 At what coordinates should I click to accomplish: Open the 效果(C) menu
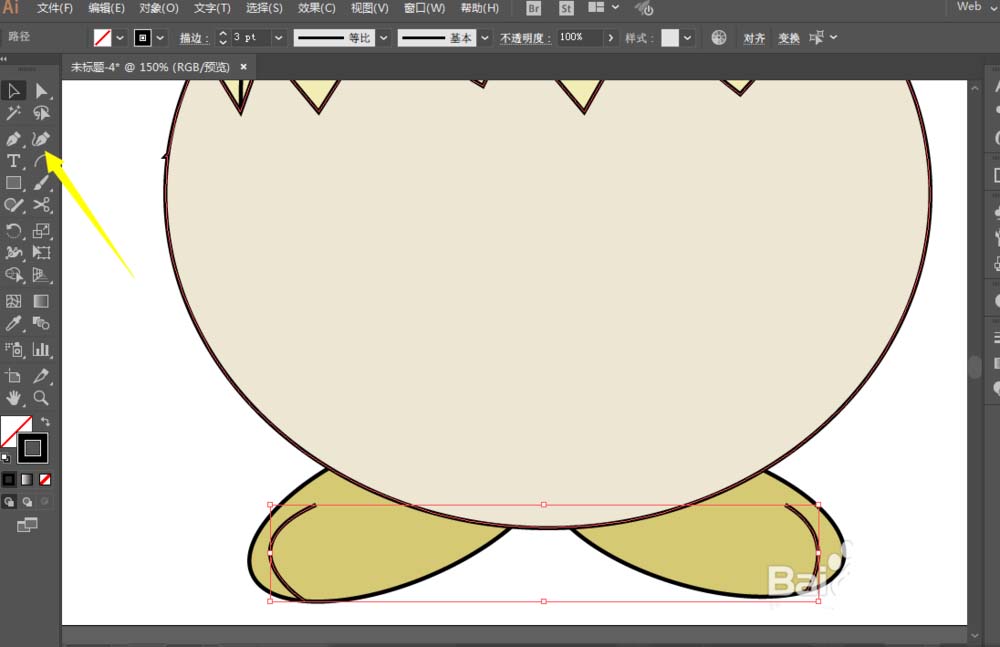click(x=316, y=8)
